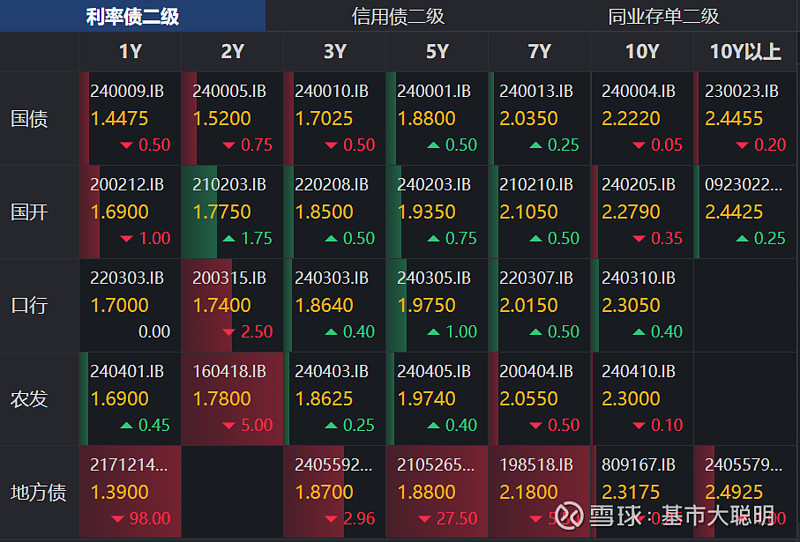The image size is (800, 542).
Task: Select the 1Y column header
Action: (x=130, y=52)
